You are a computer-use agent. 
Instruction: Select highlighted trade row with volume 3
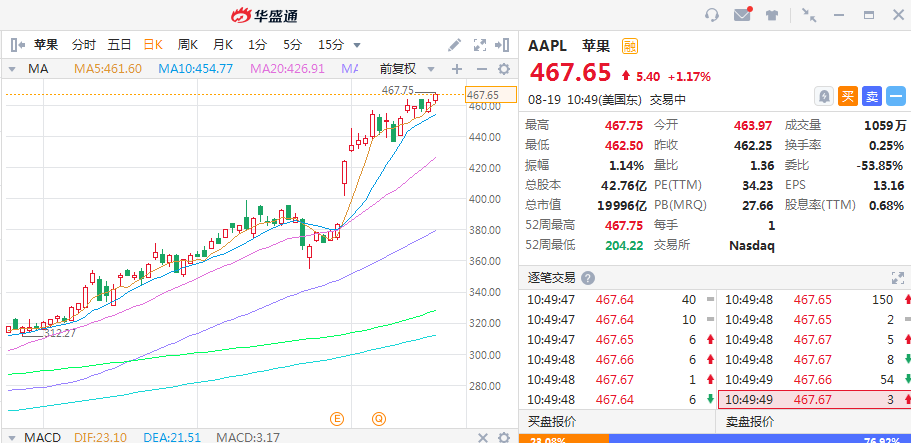pos(815,399)
